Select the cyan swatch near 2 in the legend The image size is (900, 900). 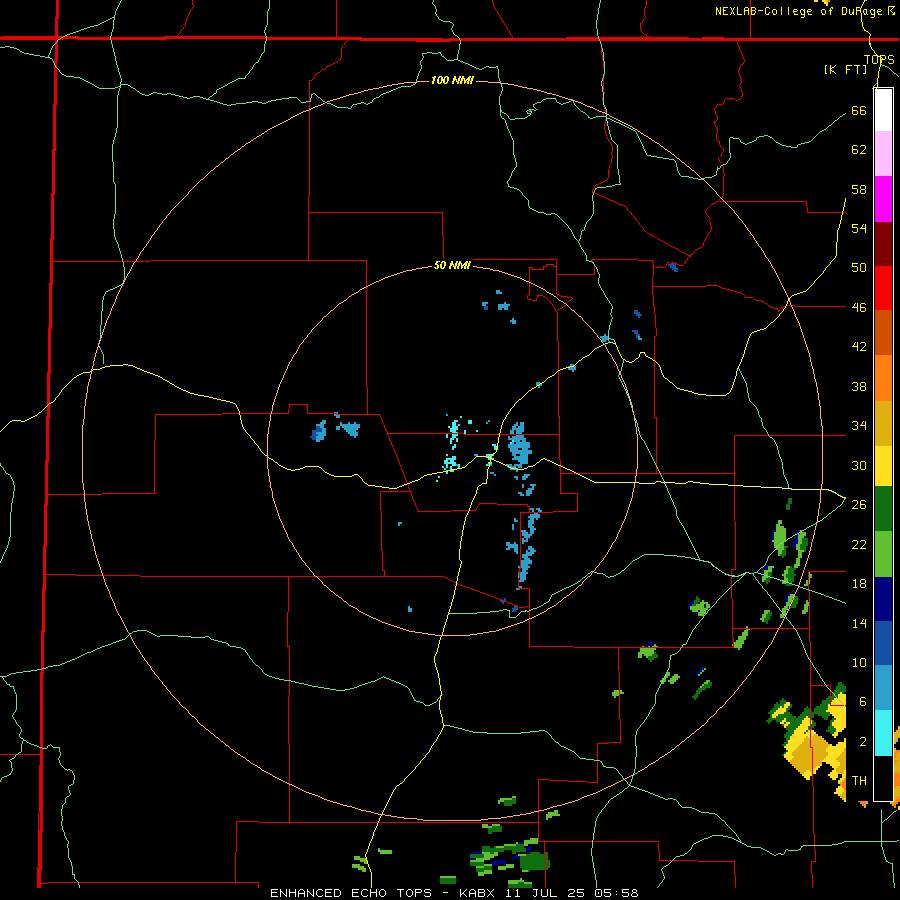click(x=883, y=733)
